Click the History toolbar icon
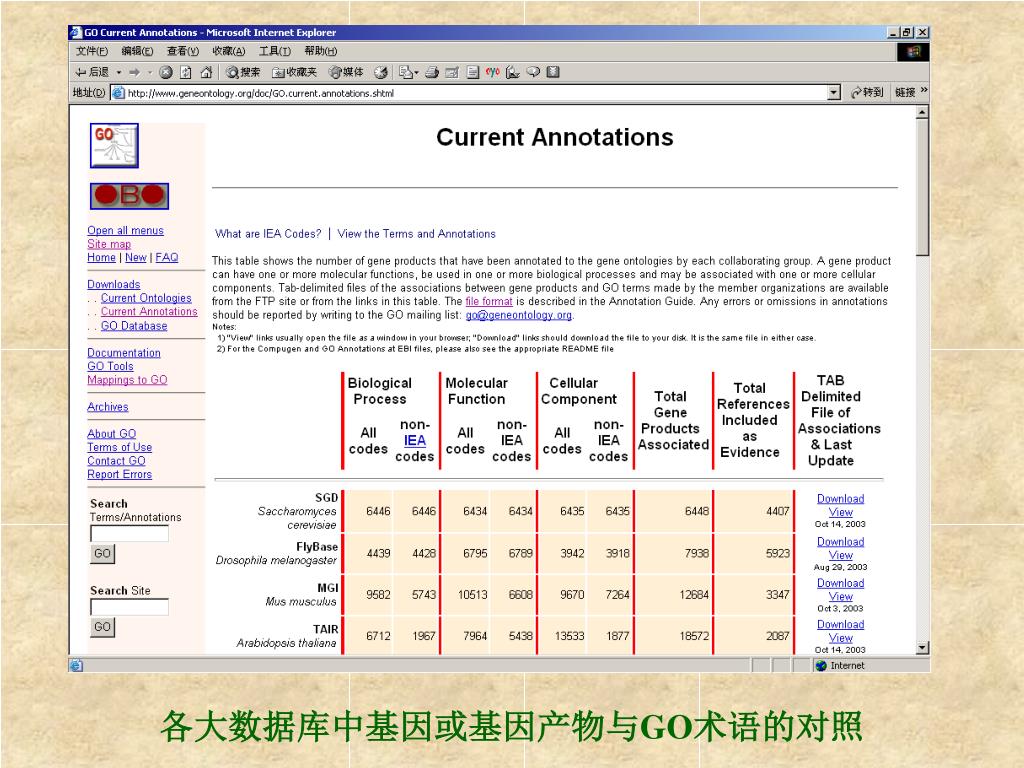 tap(381, 72)
